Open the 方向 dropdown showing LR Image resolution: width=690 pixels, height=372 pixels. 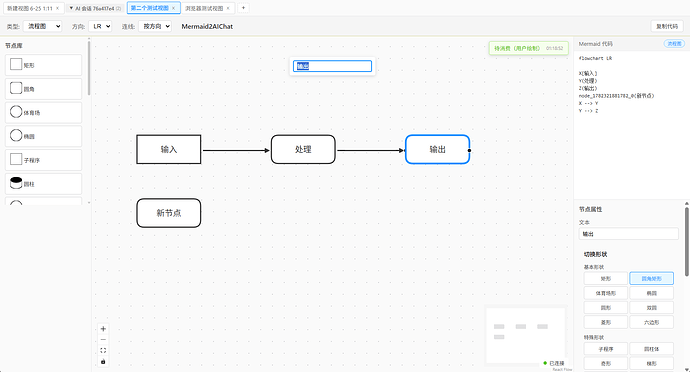pyautogui.click(x=100, y=26)
